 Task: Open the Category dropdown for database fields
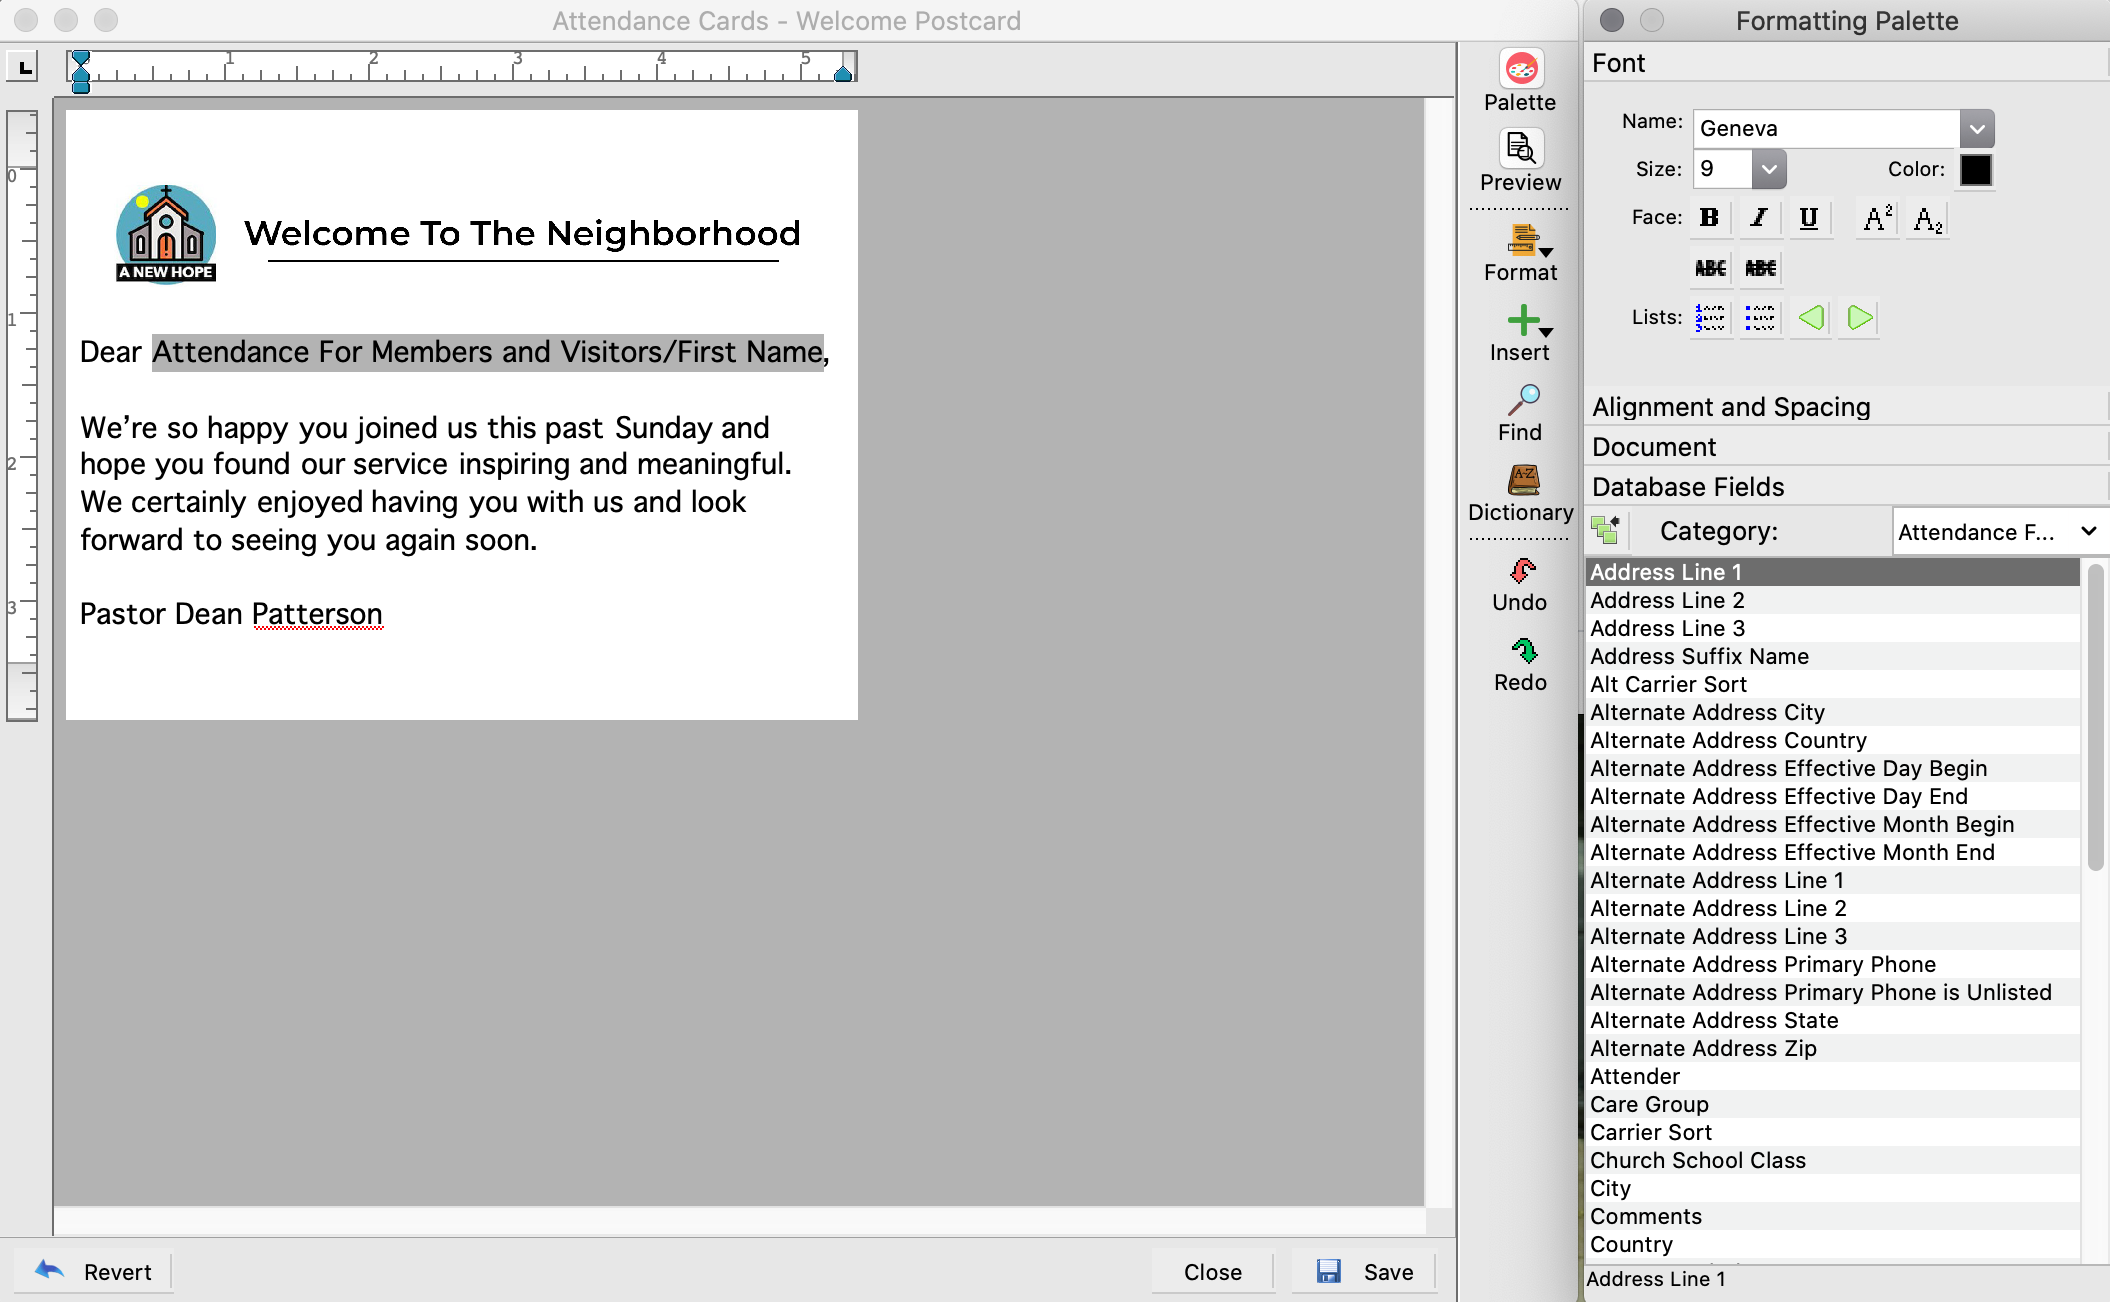(x=1998, y=531)
